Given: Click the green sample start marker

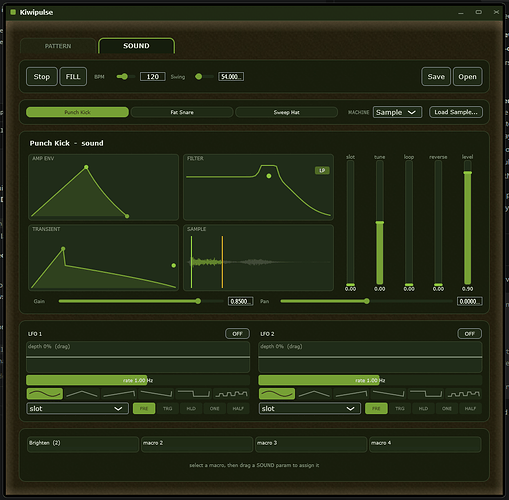Looking at the screenshot, I should tap(191, 262).
